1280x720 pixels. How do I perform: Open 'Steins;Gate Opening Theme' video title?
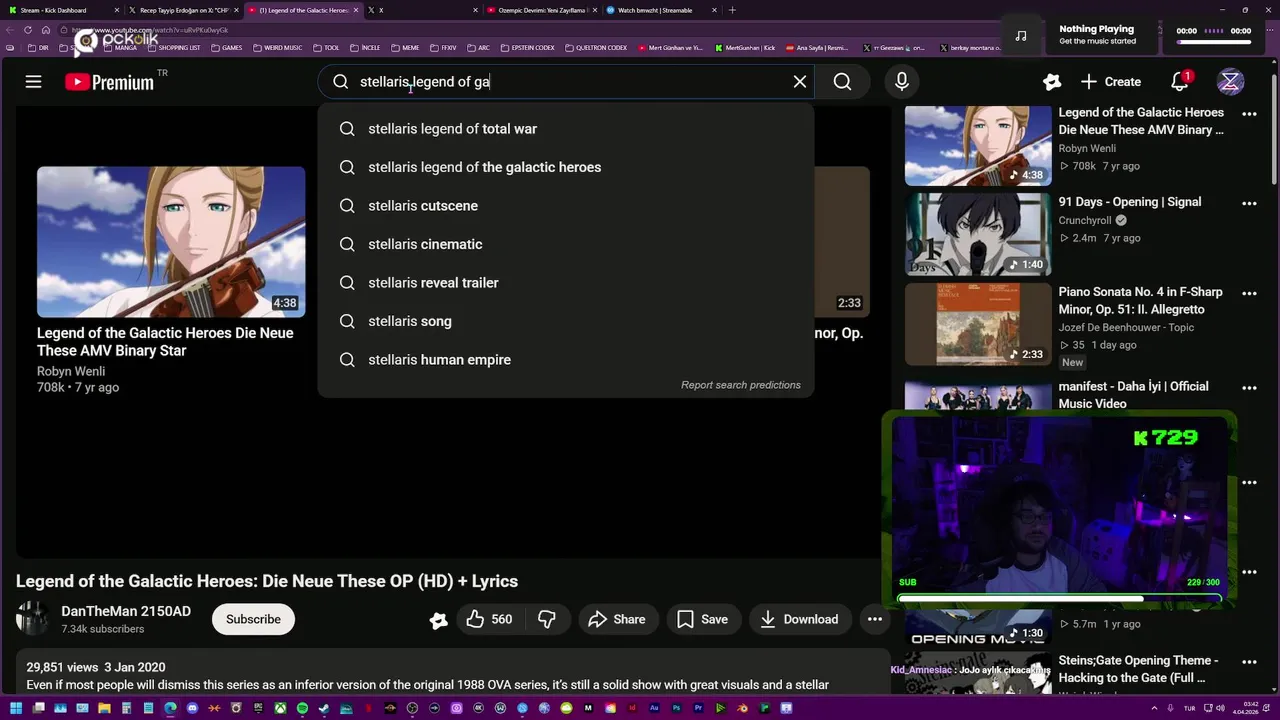point(1138,669)
